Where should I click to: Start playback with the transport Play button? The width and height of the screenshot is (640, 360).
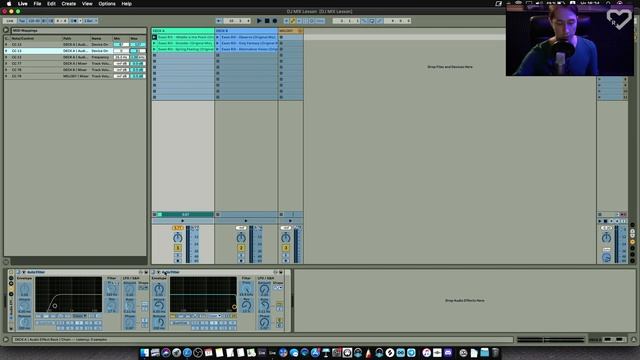click(259, 20)
